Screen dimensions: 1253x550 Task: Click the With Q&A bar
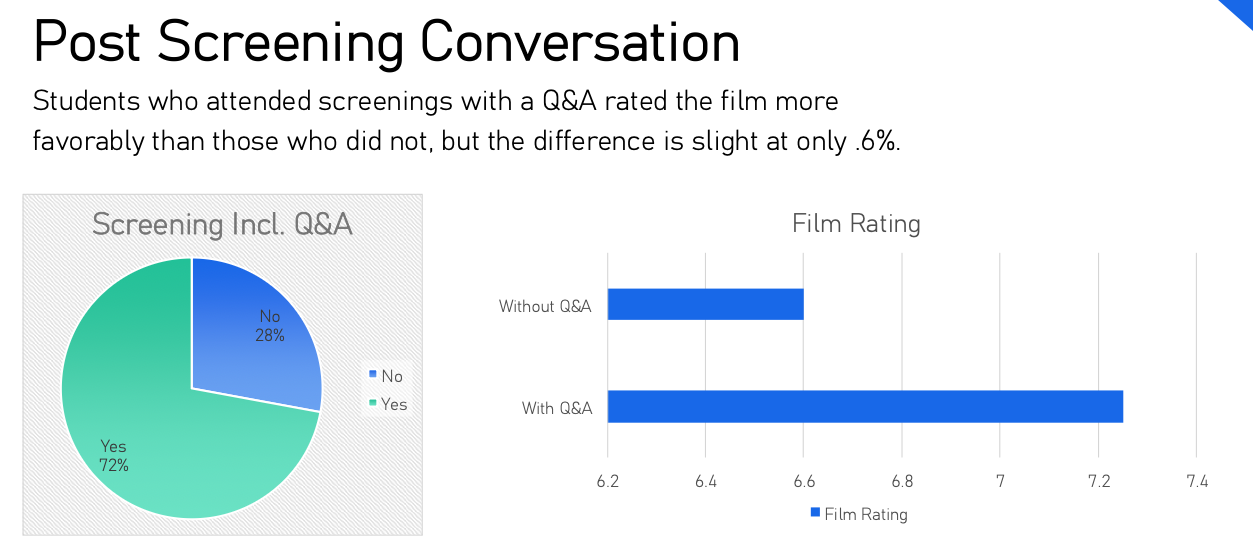tap(865, 407)
